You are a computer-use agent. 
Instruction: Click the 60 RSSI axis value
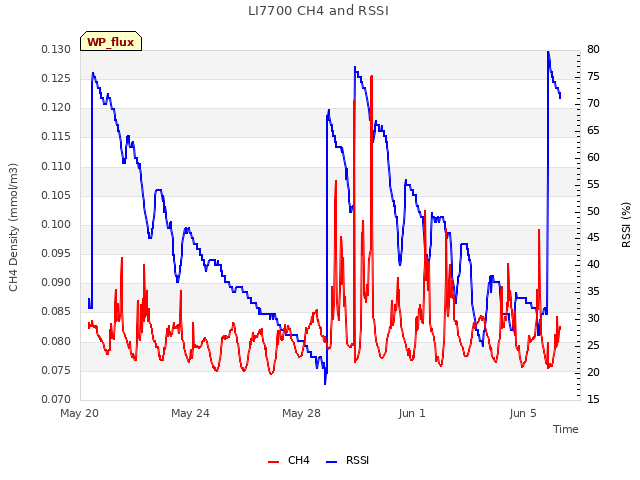593,158
